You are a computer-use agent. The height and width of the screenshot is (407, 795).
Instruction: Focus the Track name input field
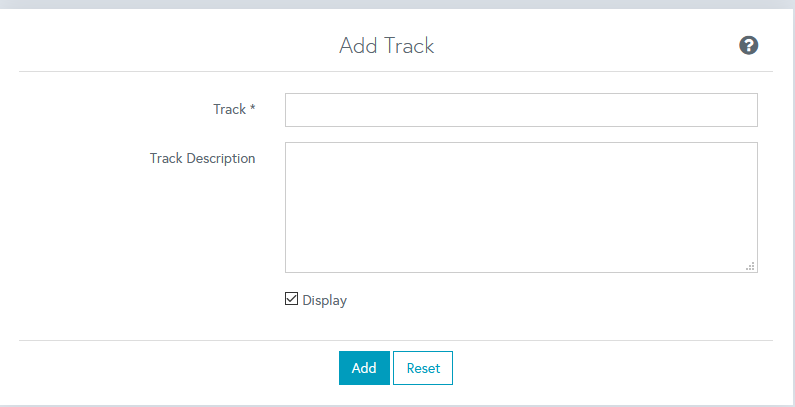pyautogui.click(x=521, y=110)
